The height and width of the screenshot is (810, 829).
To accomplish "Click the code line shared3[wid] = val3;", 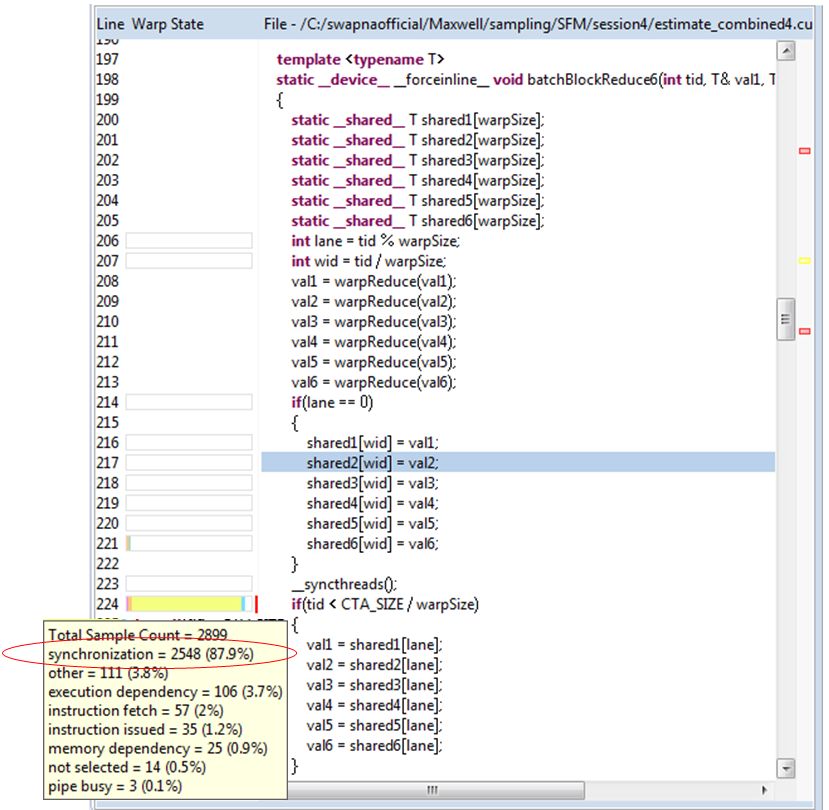I will click(372, 483).
